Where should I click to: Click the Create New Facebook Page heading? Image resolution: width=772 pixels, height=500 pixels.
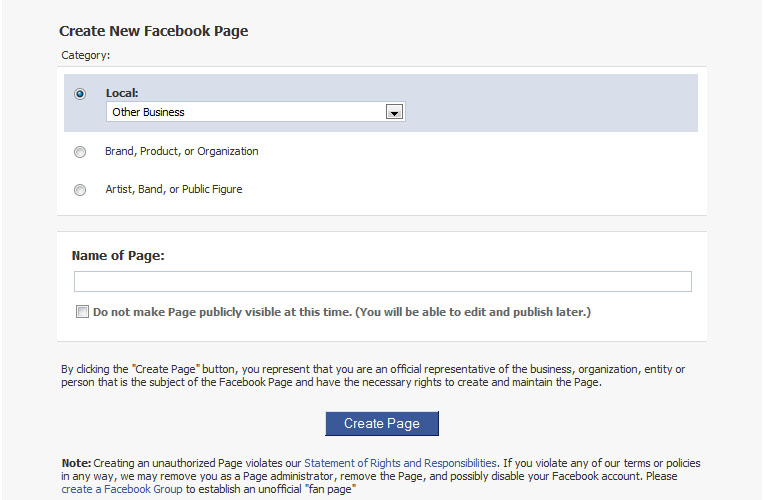click(154, 31)
